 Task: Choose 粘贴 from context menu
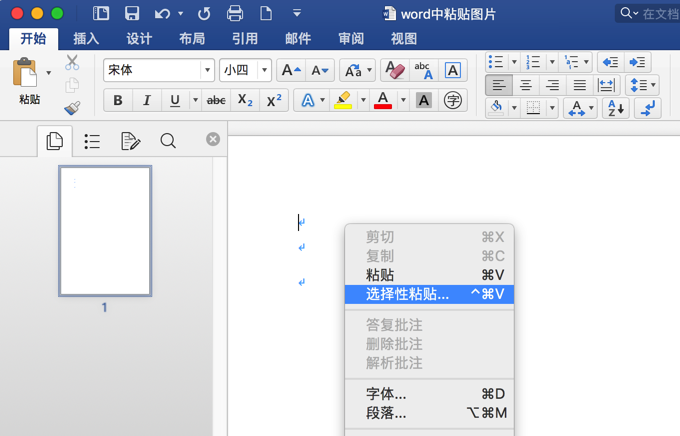click(429, 275)
